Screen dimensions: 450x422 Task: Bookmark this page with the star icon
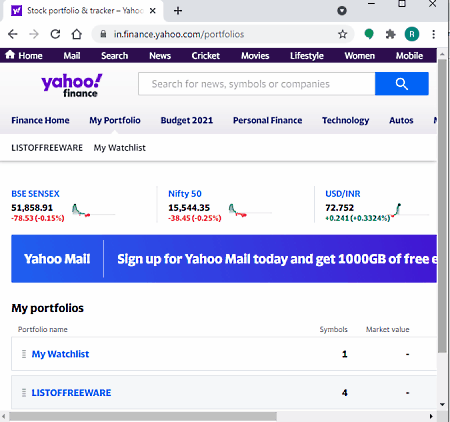tap(342, 34)
